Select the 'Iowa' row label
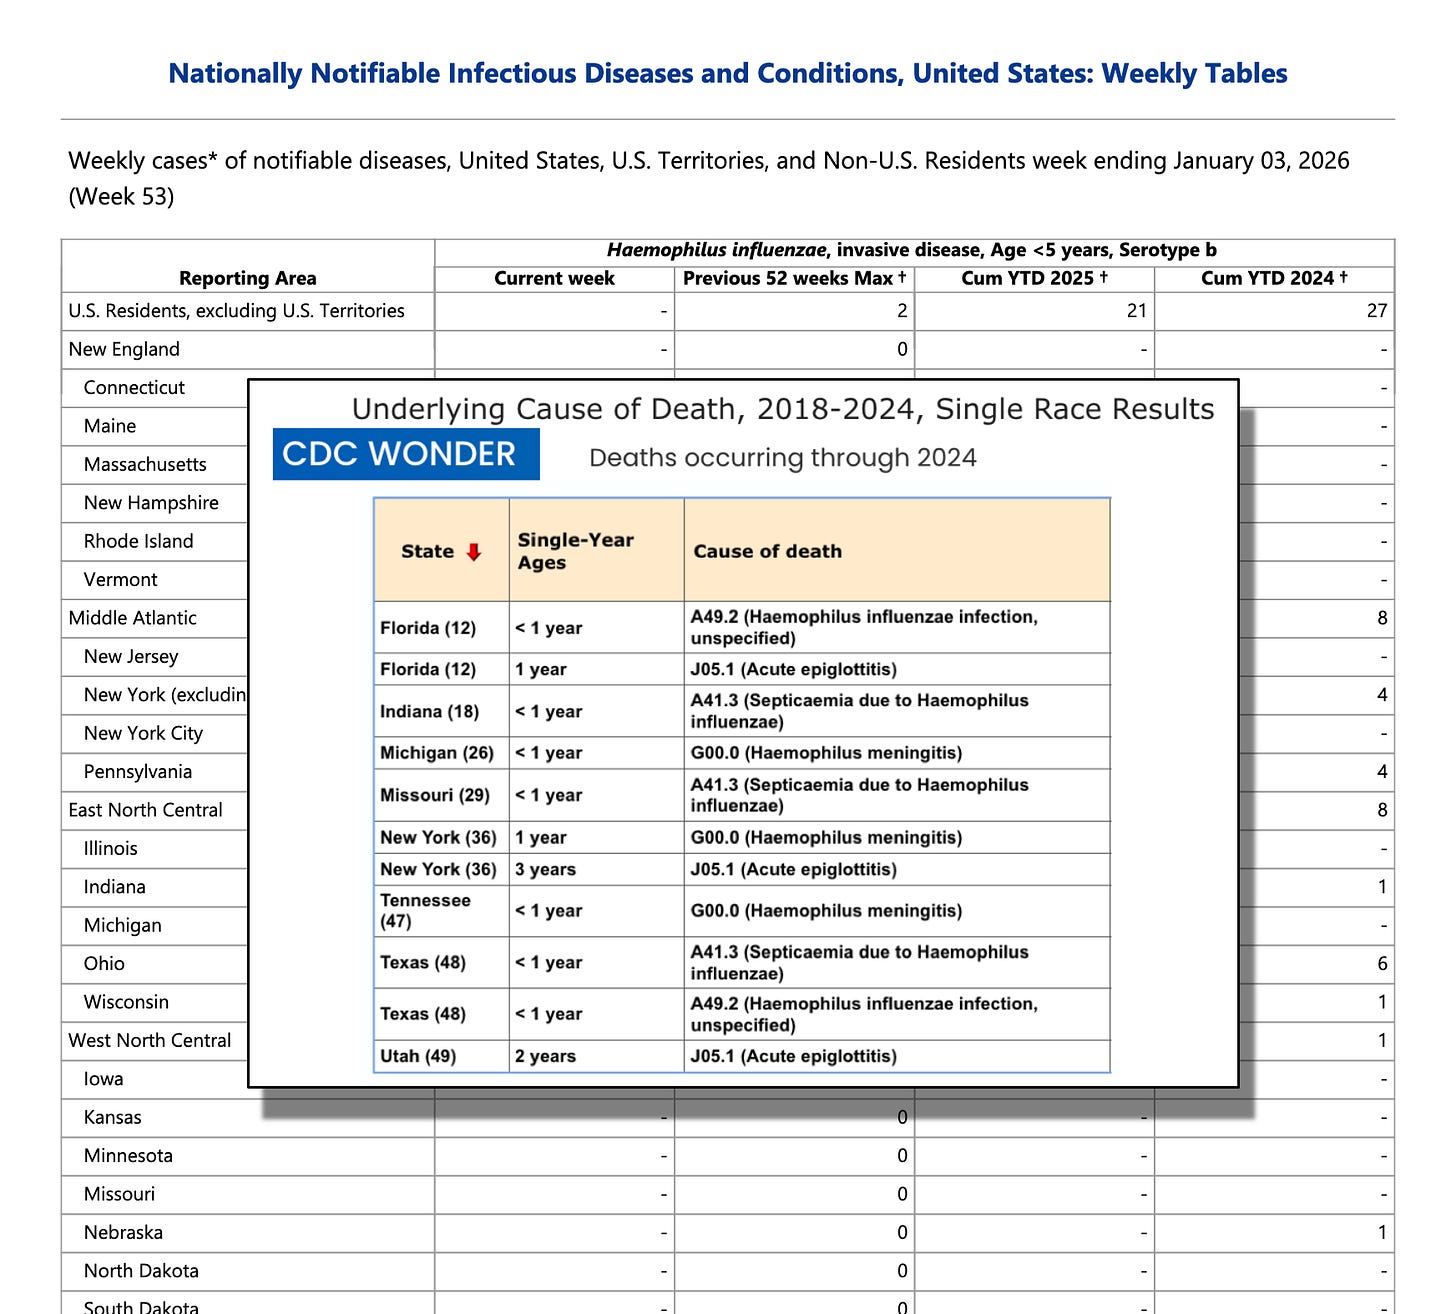1456x1314 pixels. (104, 1079)
